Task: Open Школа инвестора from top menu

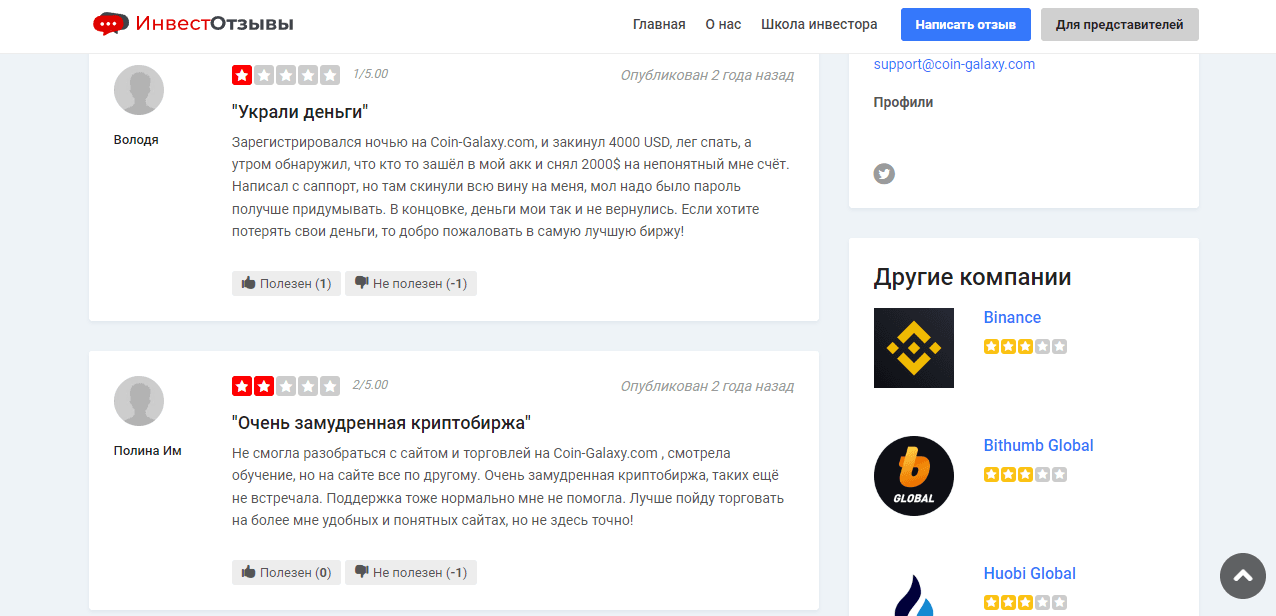Action: pos(819,24)
